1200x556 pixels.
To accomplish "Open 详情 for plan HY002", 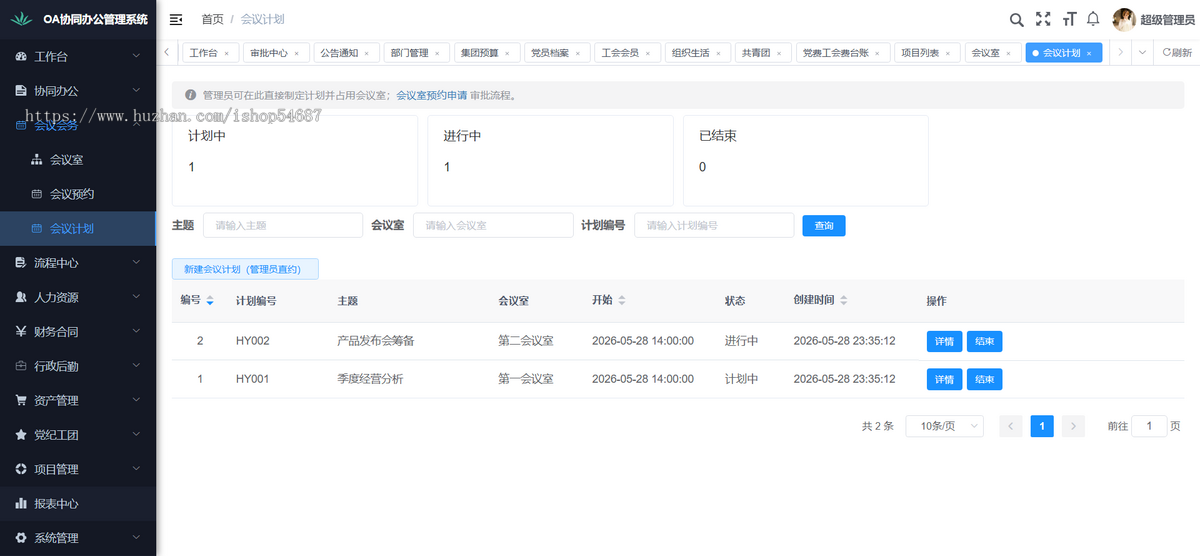I will coord(944,341).
